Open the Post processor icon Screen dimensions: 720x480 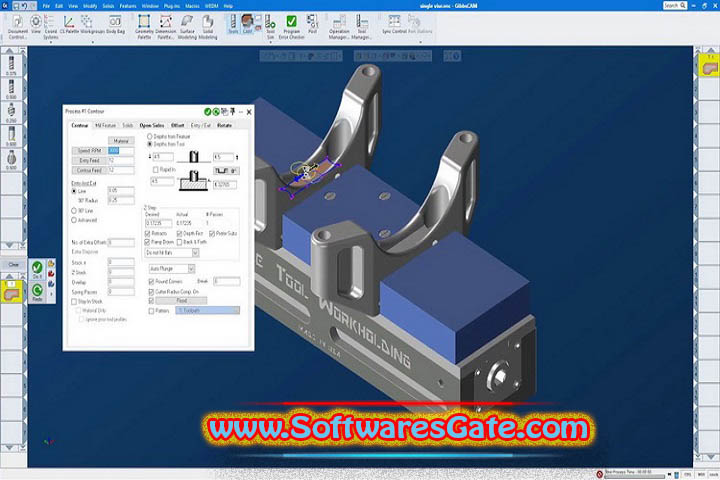point(313,24)
